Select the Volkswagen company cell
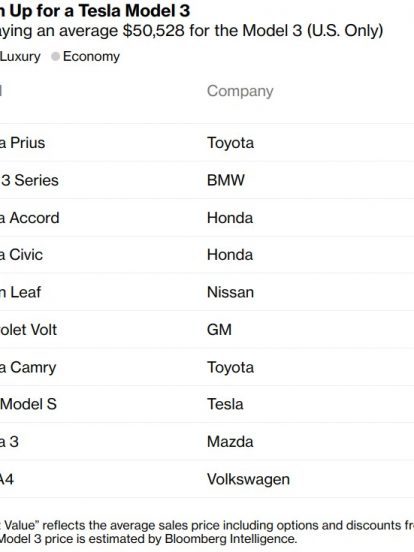414x552 pixels. [x=248, y=479]
